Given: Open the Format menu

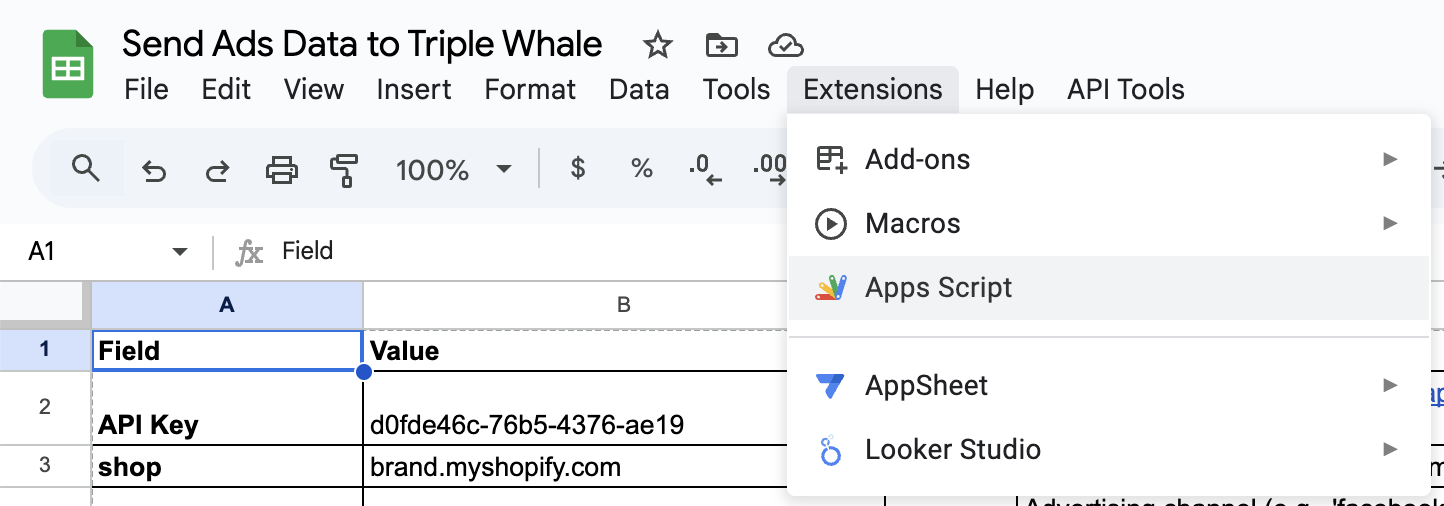Looking at the screenshot, I should click(x=530, y=90).
